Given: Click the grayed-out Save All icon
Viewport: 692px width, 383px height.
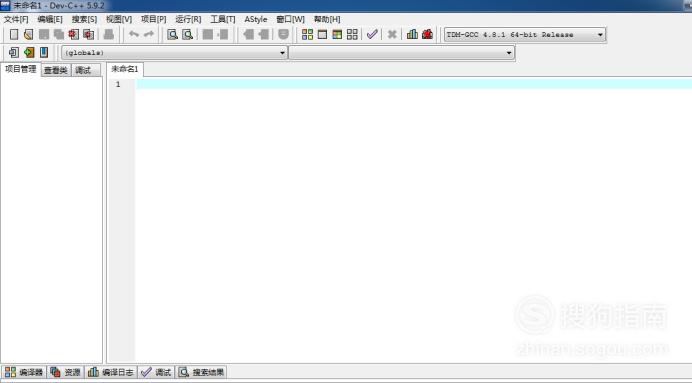Looking at the screenshot, I should click(59, 34).
